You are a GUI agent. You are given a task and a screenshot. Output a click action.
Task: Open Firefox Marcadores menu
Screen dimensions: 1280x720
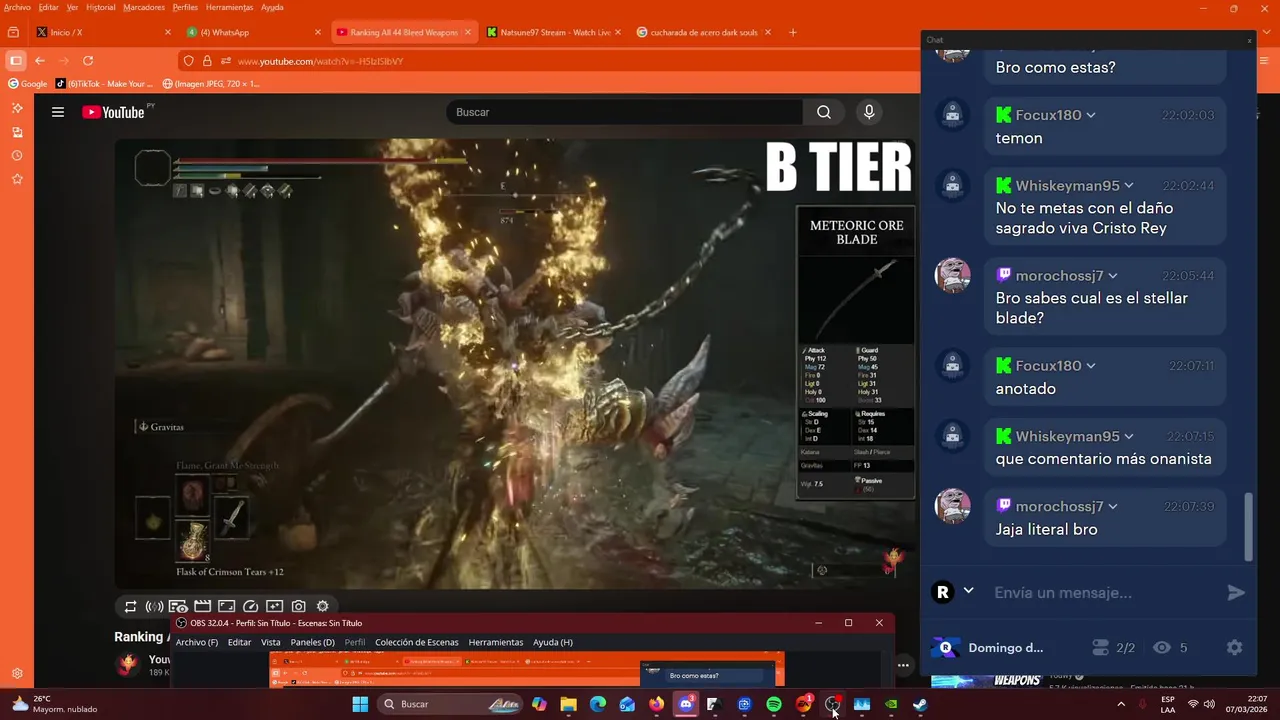point(144,7)
